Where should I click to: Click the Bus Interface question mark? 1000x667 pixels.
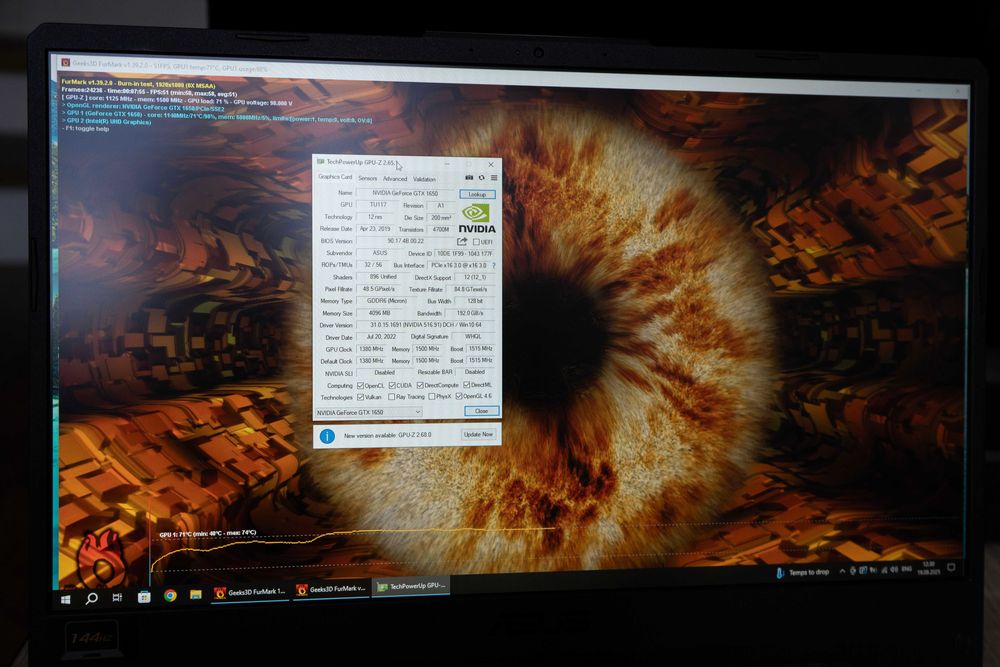(494, 265)
